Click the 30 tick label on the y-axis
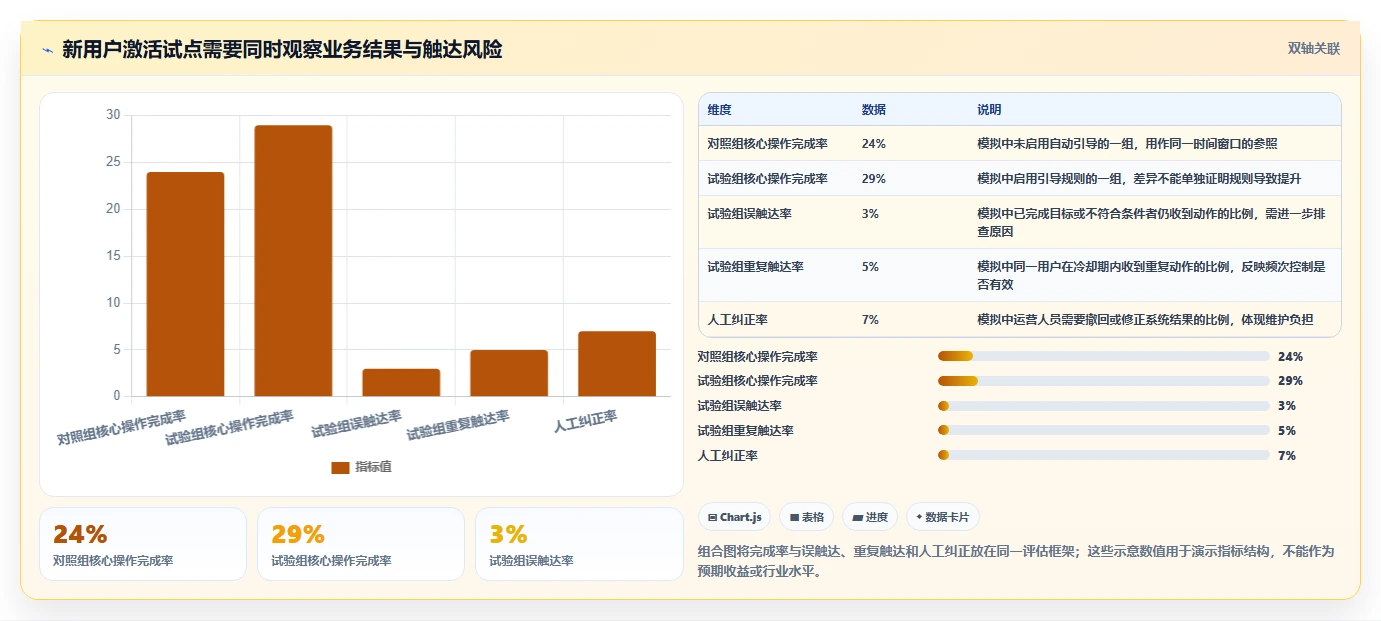Viewport: 1381px width, 621px height. coord(113,115)
